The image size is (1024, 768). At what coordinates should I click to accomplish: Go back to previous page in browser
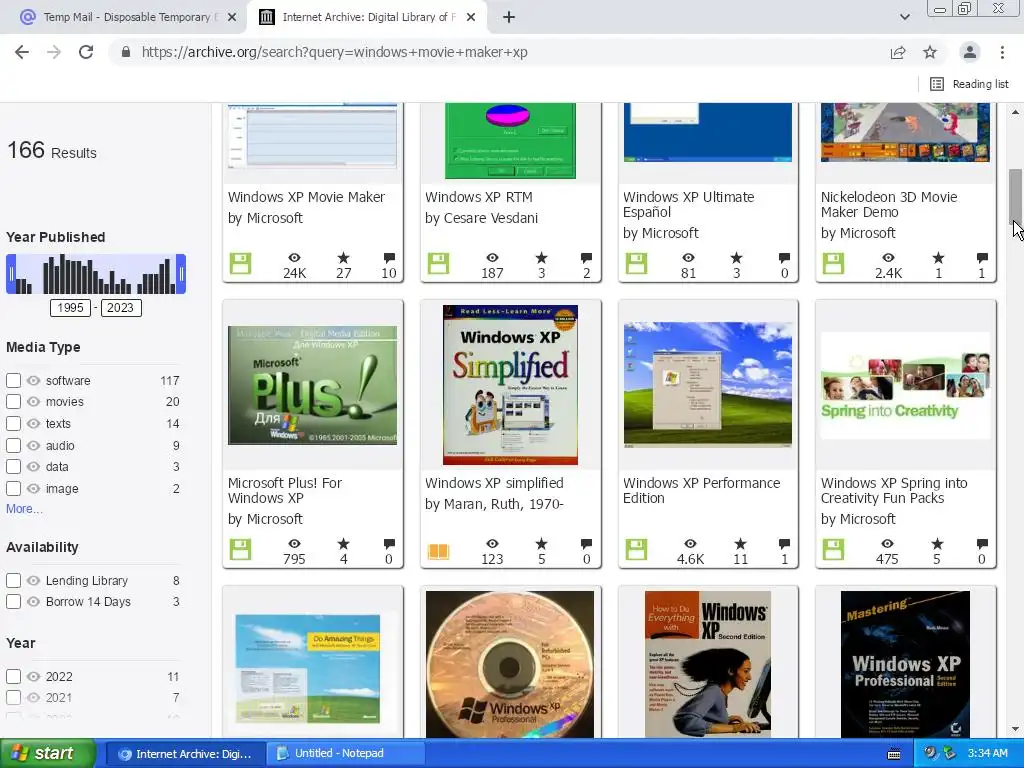click(22, 52)
